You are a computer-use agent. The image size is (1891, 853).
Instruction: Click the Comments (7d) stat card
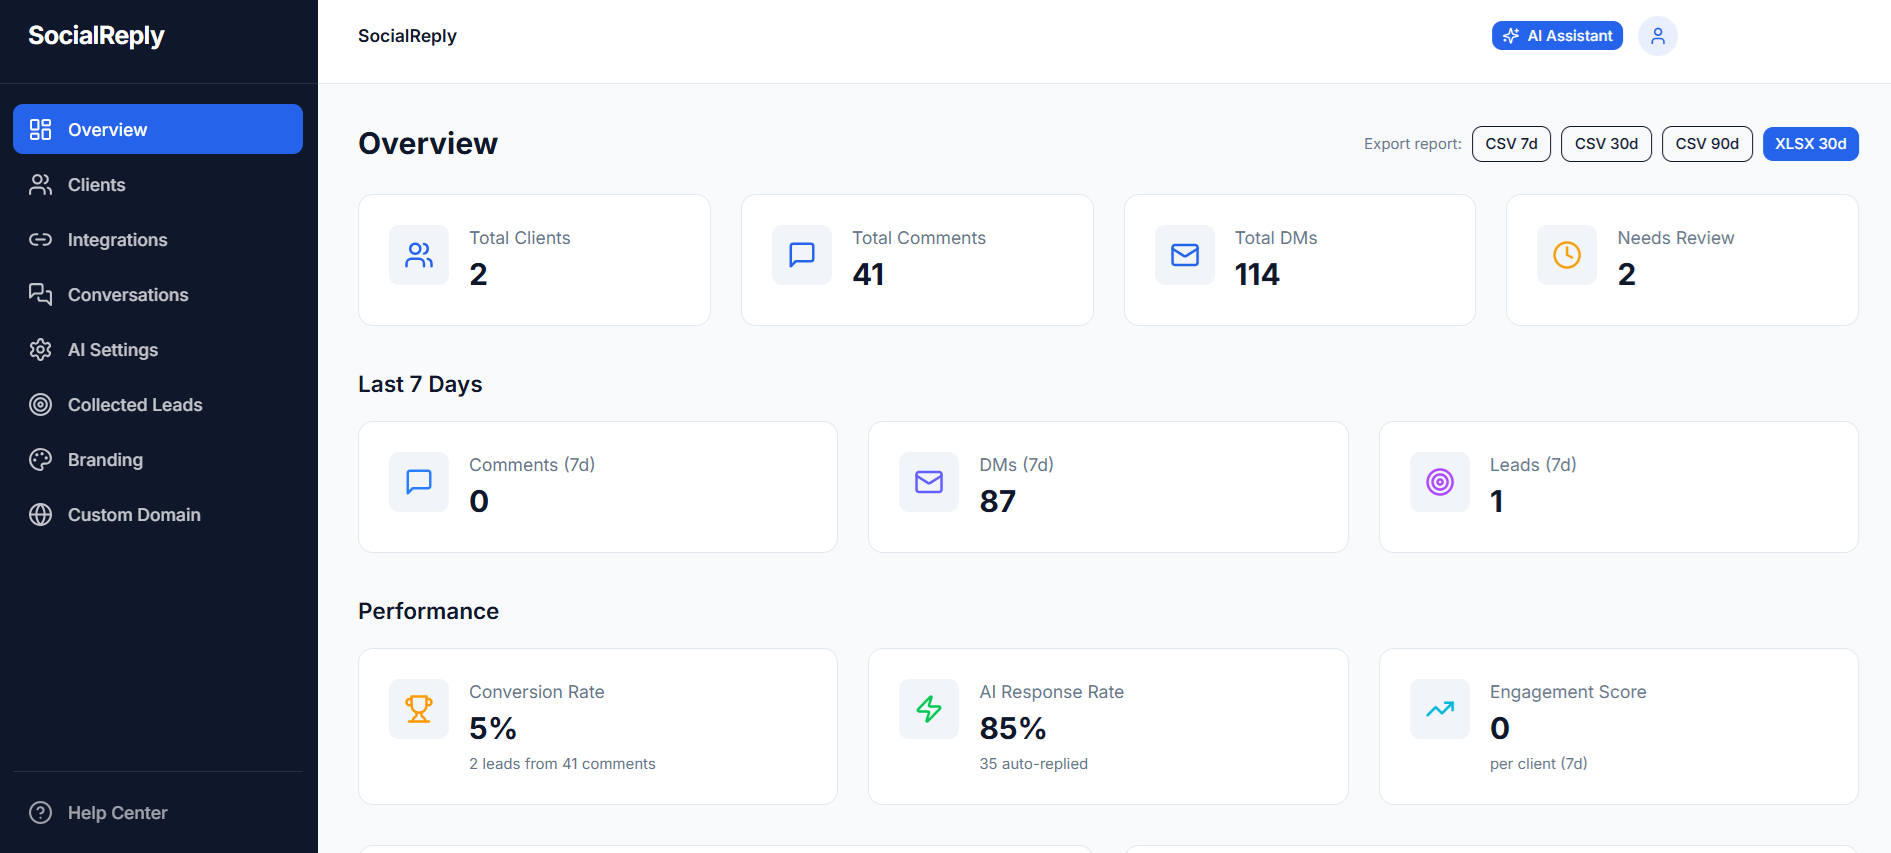click(598, 487)
